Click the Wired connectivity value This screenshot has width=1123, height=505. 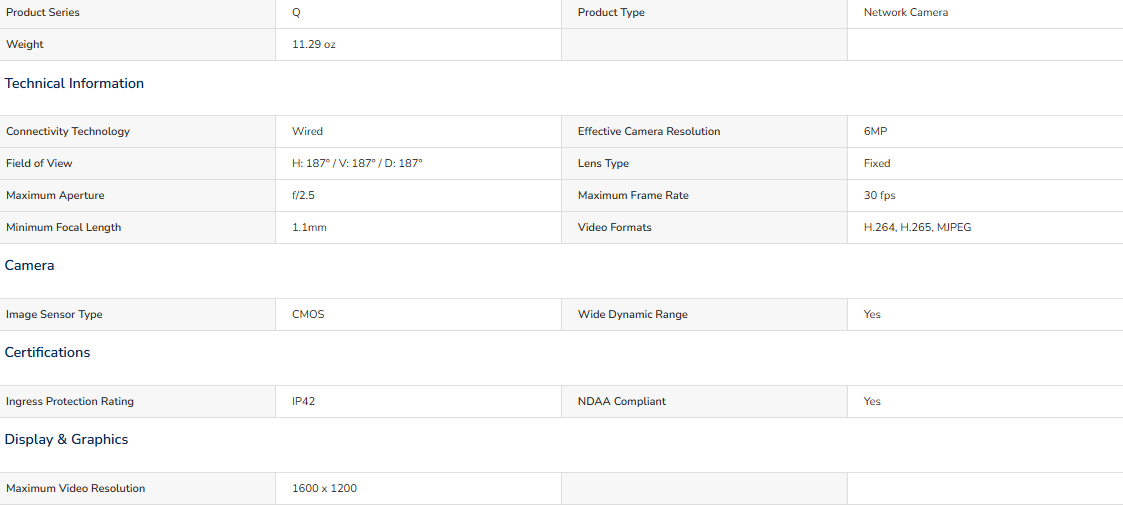[307, 132]
